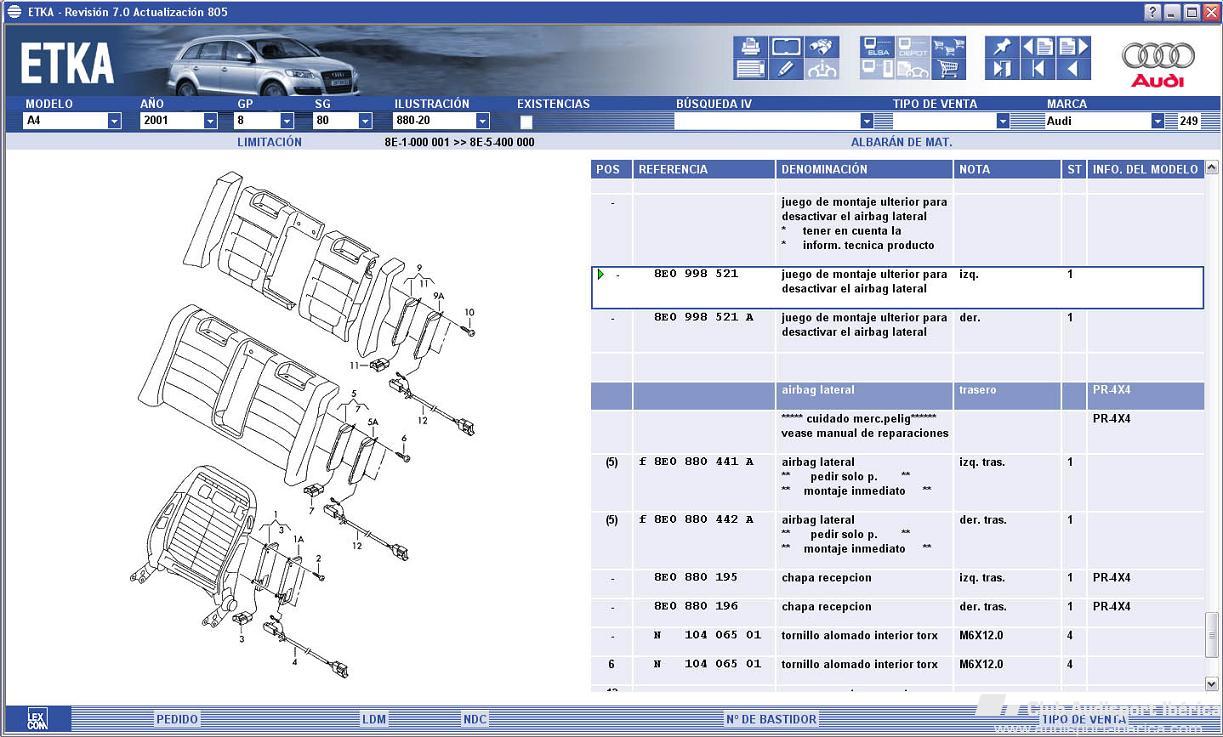Click the ETKA title bar app icon

click(14, 12)
